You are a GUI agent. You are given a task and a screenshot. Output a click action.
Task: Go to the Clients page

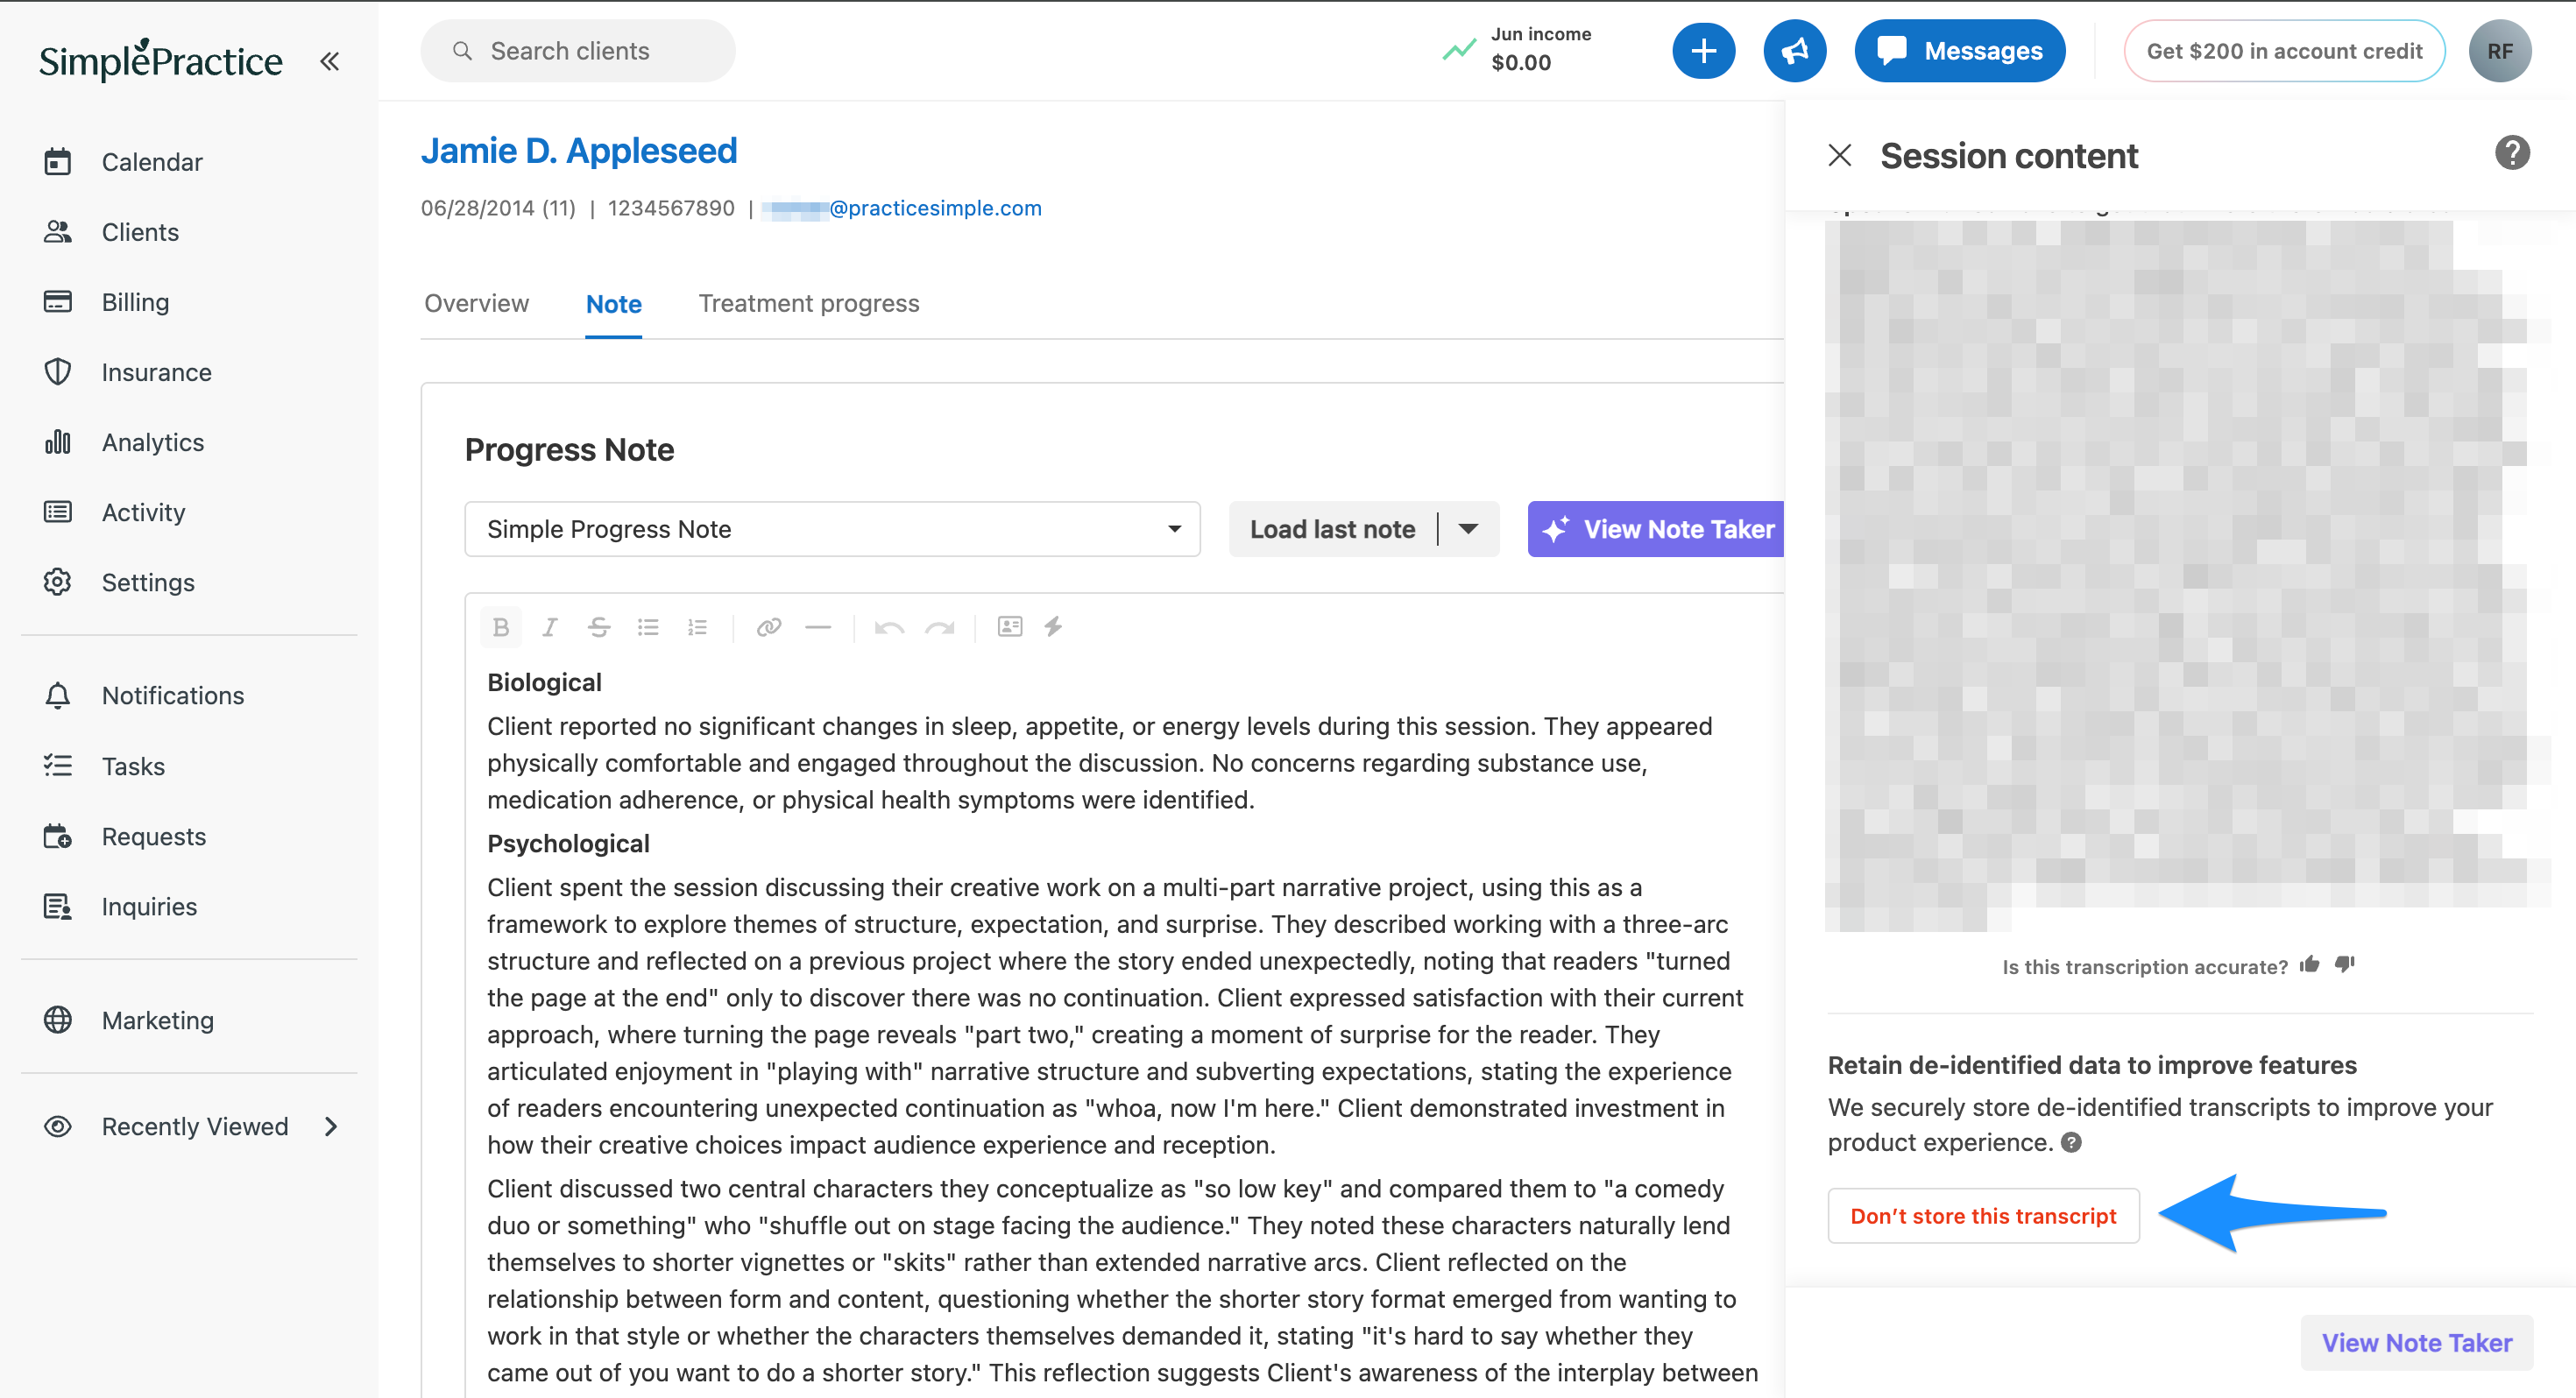tap(140, 232)
